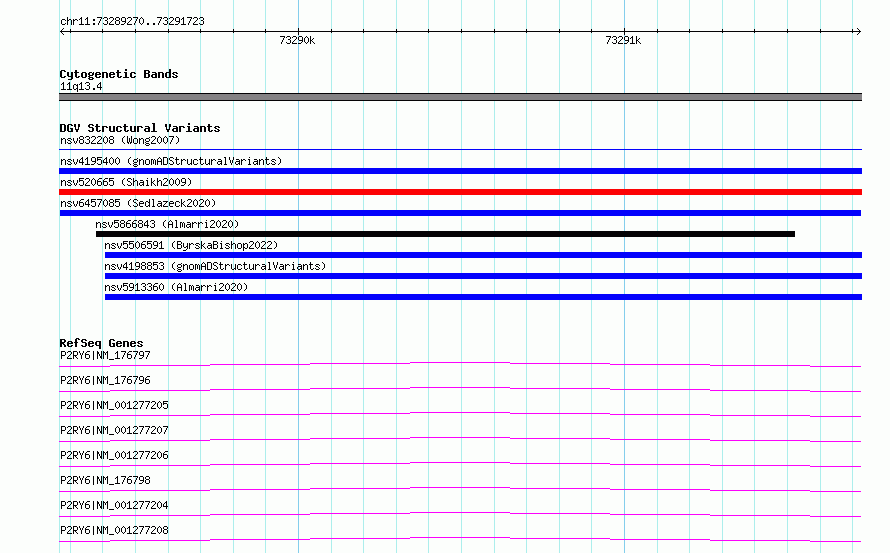Open variant nsv5506591 (ByrskaBishop2022) label
890x553 pixels.
(191, 245)
